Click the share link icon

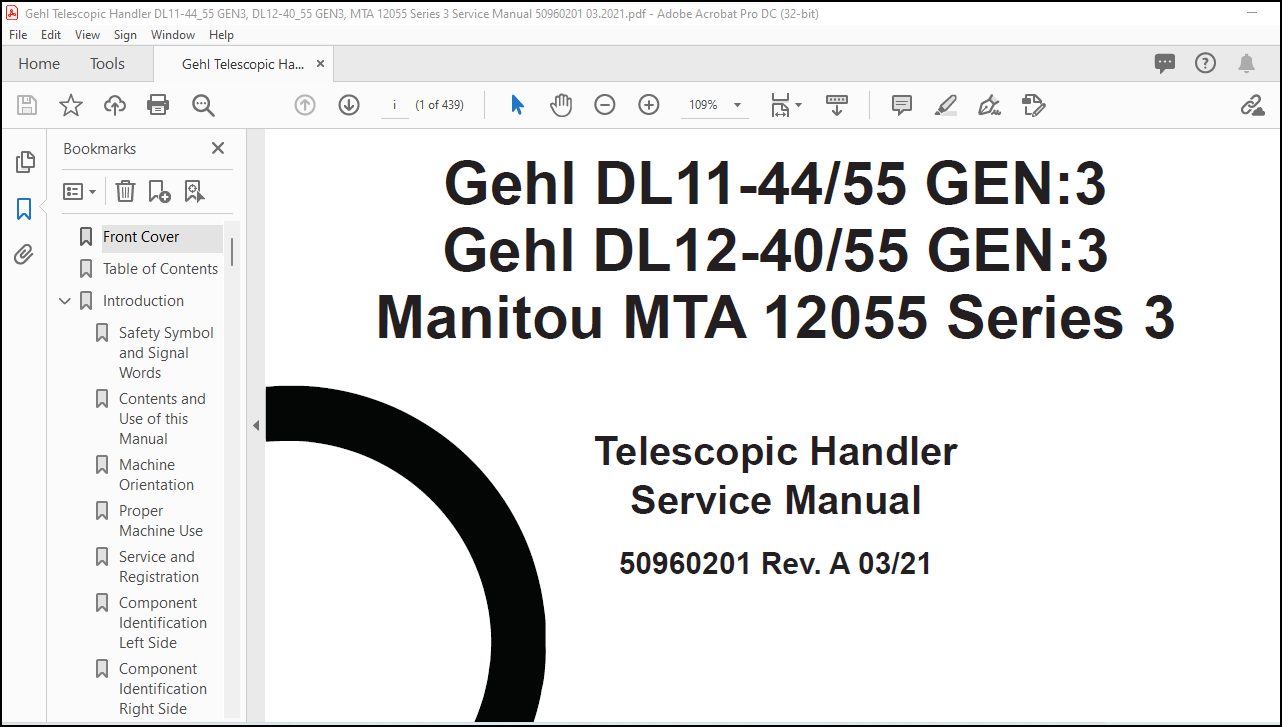coord(1252,105)
